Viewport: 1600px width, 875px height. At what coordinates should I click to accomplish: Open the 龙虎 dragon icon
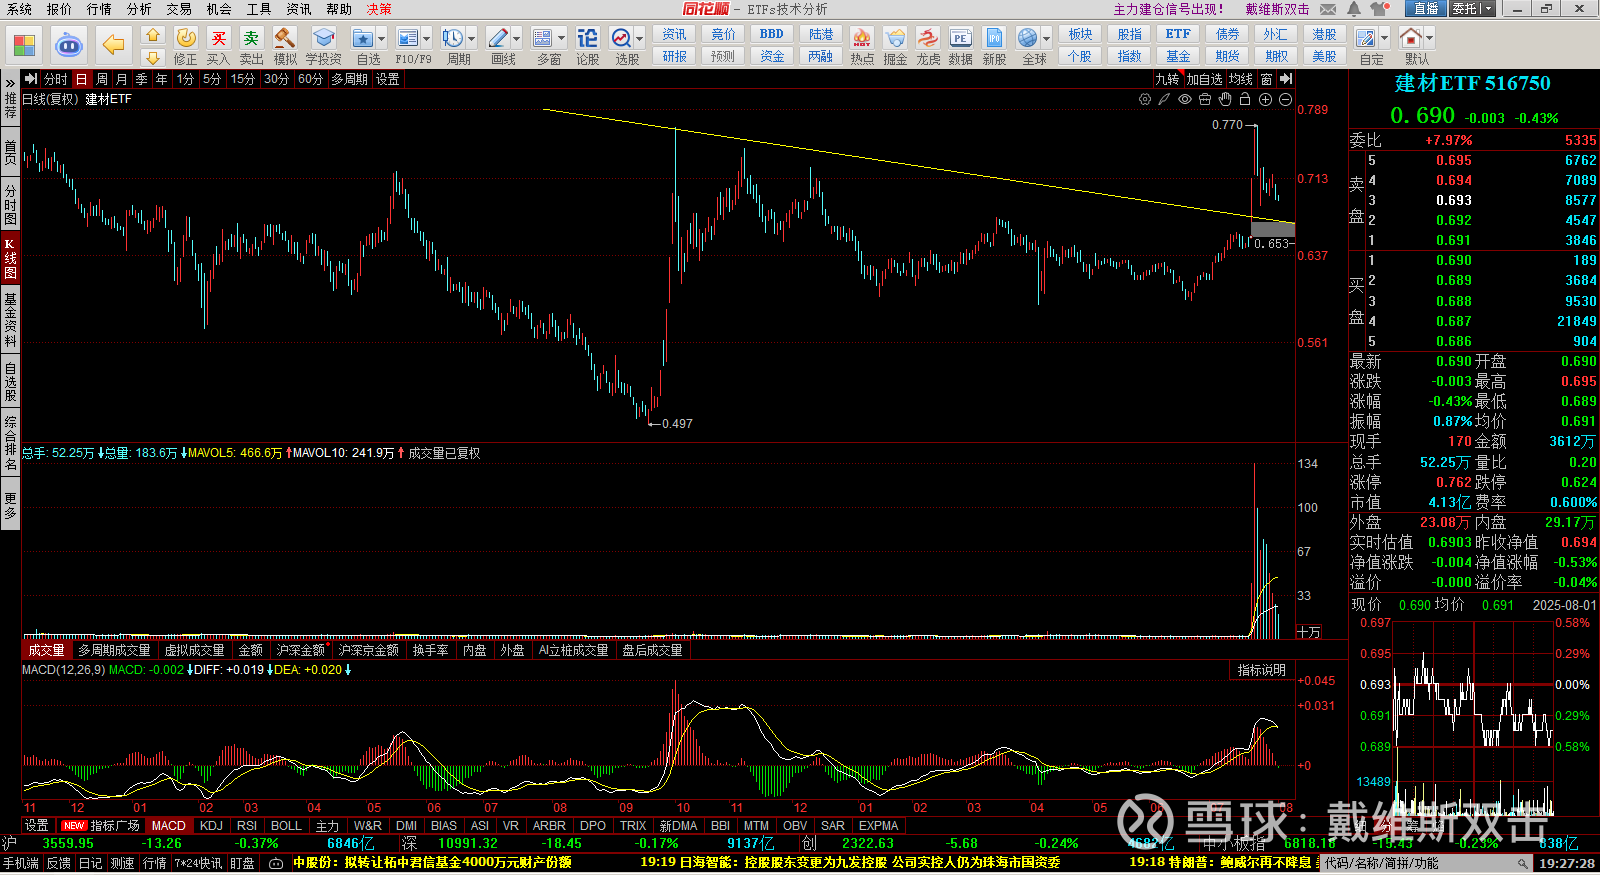pos(928,38)
